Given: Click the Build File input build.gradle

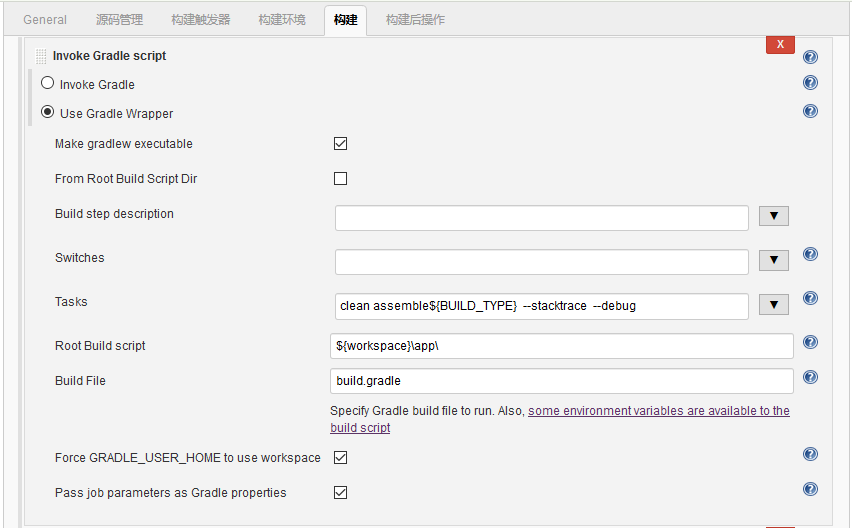Looking at the screenshot, I should (562, 381).
